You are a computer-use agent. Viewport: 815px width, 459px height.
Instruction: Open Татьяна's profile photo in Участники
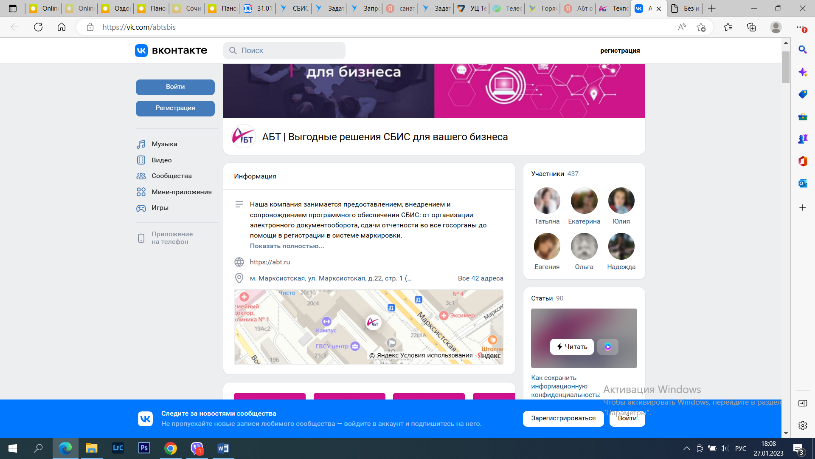click(x=548, y=201)
